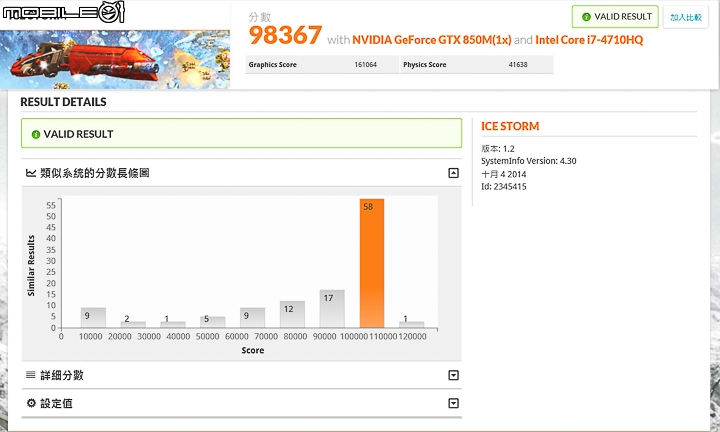Open the NVIDIA GeForce GTX 850M(1x) link

coord(432,40)
